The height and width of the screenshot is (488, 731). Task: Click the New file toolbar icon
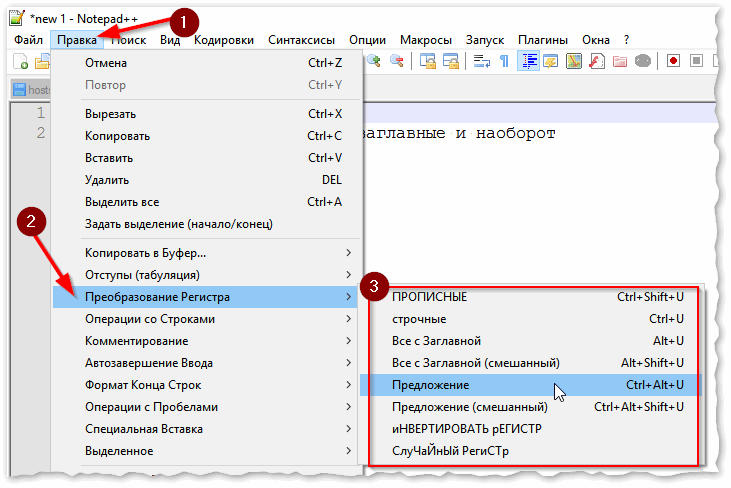click(21, 62)
